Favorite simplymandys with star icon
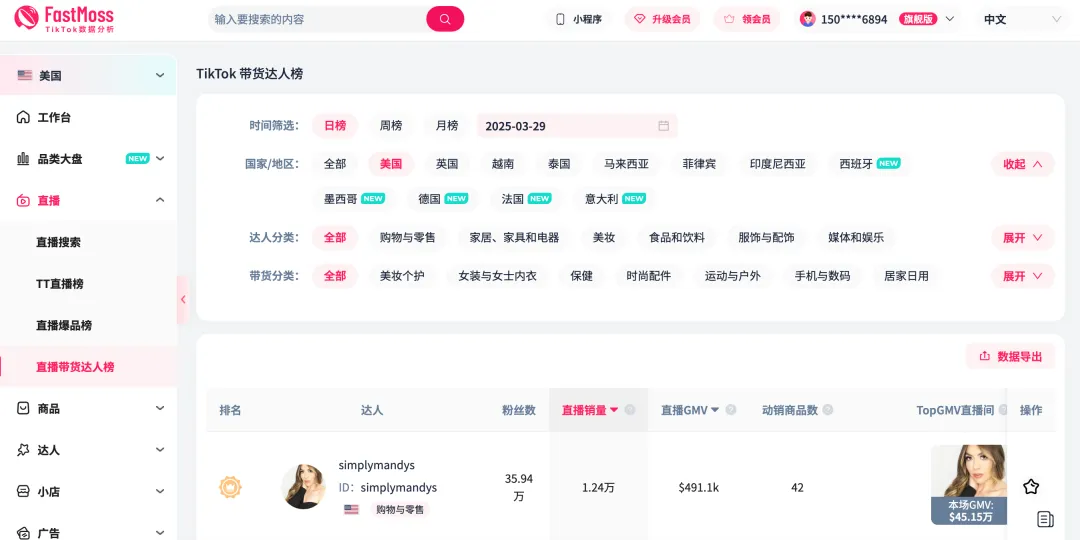The image size is (1080, 540). tap(1030, 487)
